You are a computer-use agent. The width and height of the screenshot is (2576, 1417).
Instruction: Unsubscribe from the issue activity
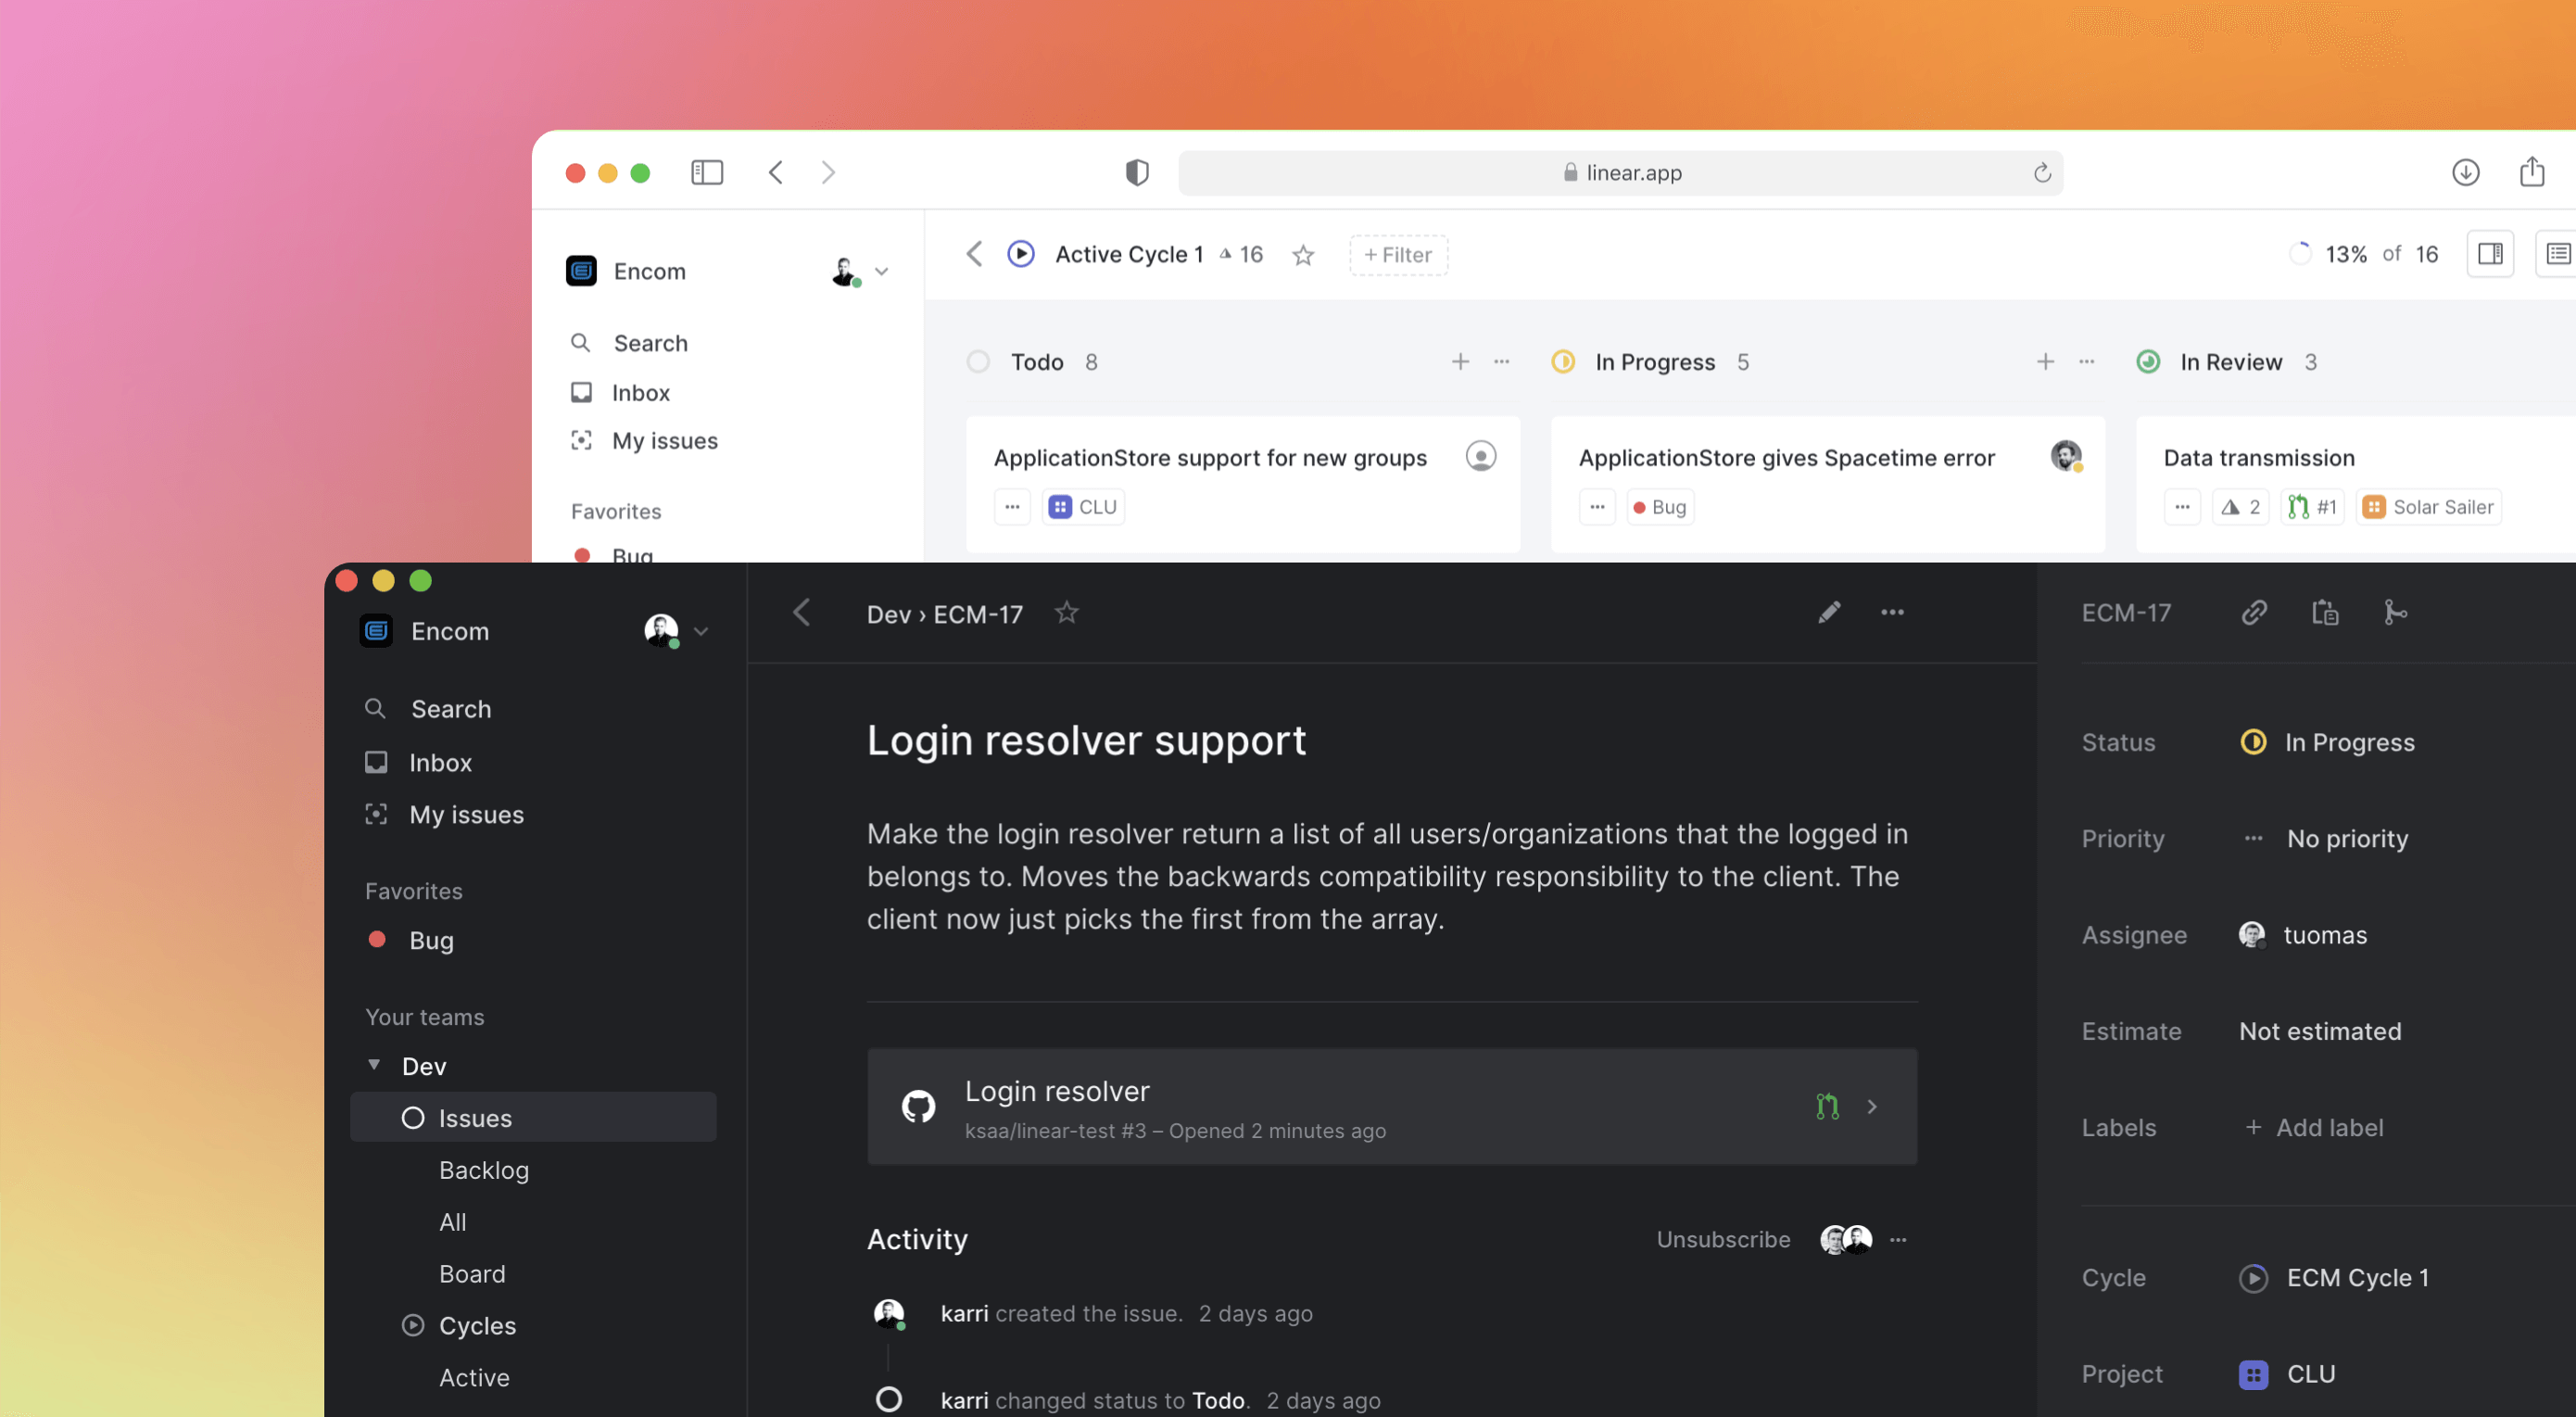(1723, 1240)
